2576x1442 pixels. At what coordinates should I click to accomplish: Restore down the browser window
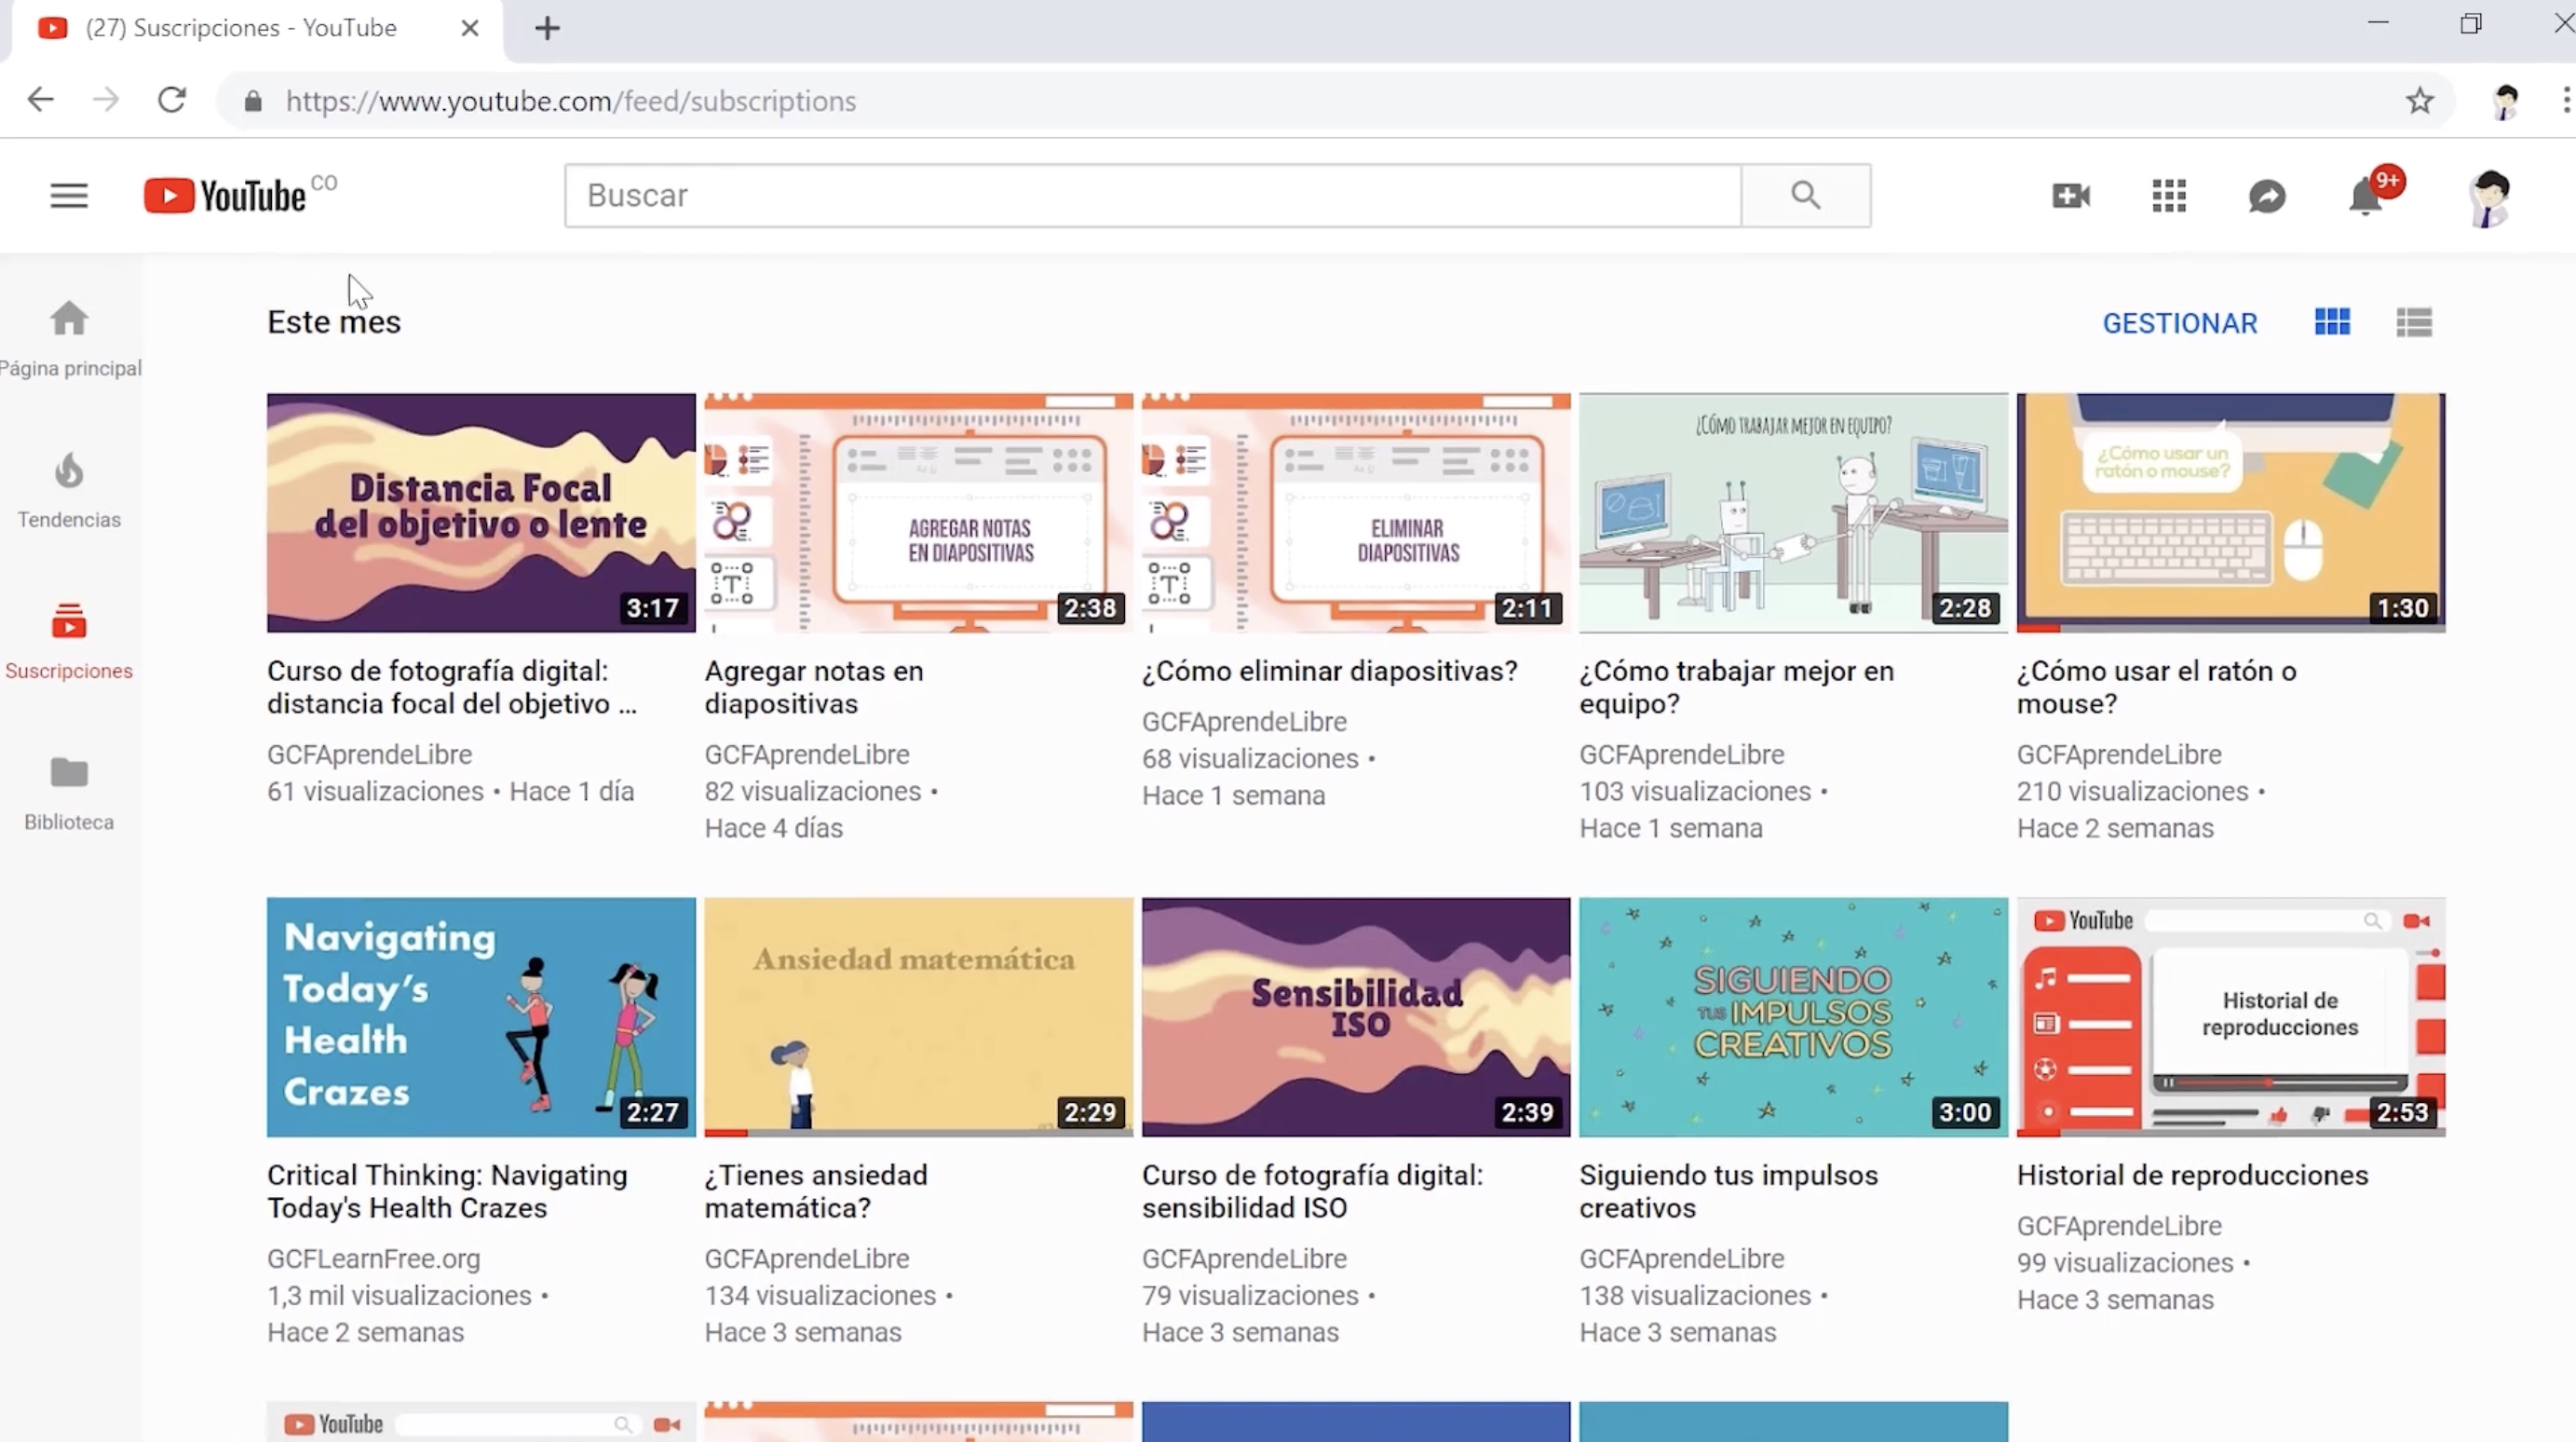(x=2470, y=23)
